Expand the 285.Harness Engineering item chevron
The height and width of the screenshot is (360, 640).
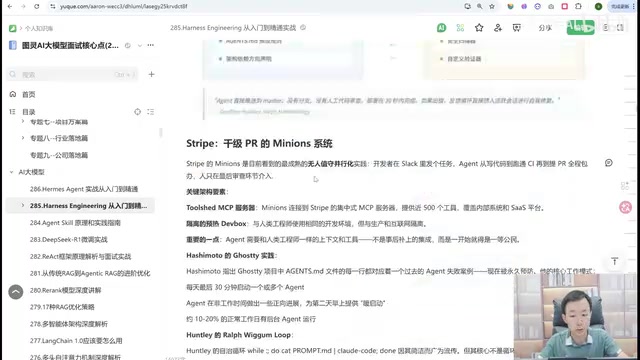(x=23, y=206)
